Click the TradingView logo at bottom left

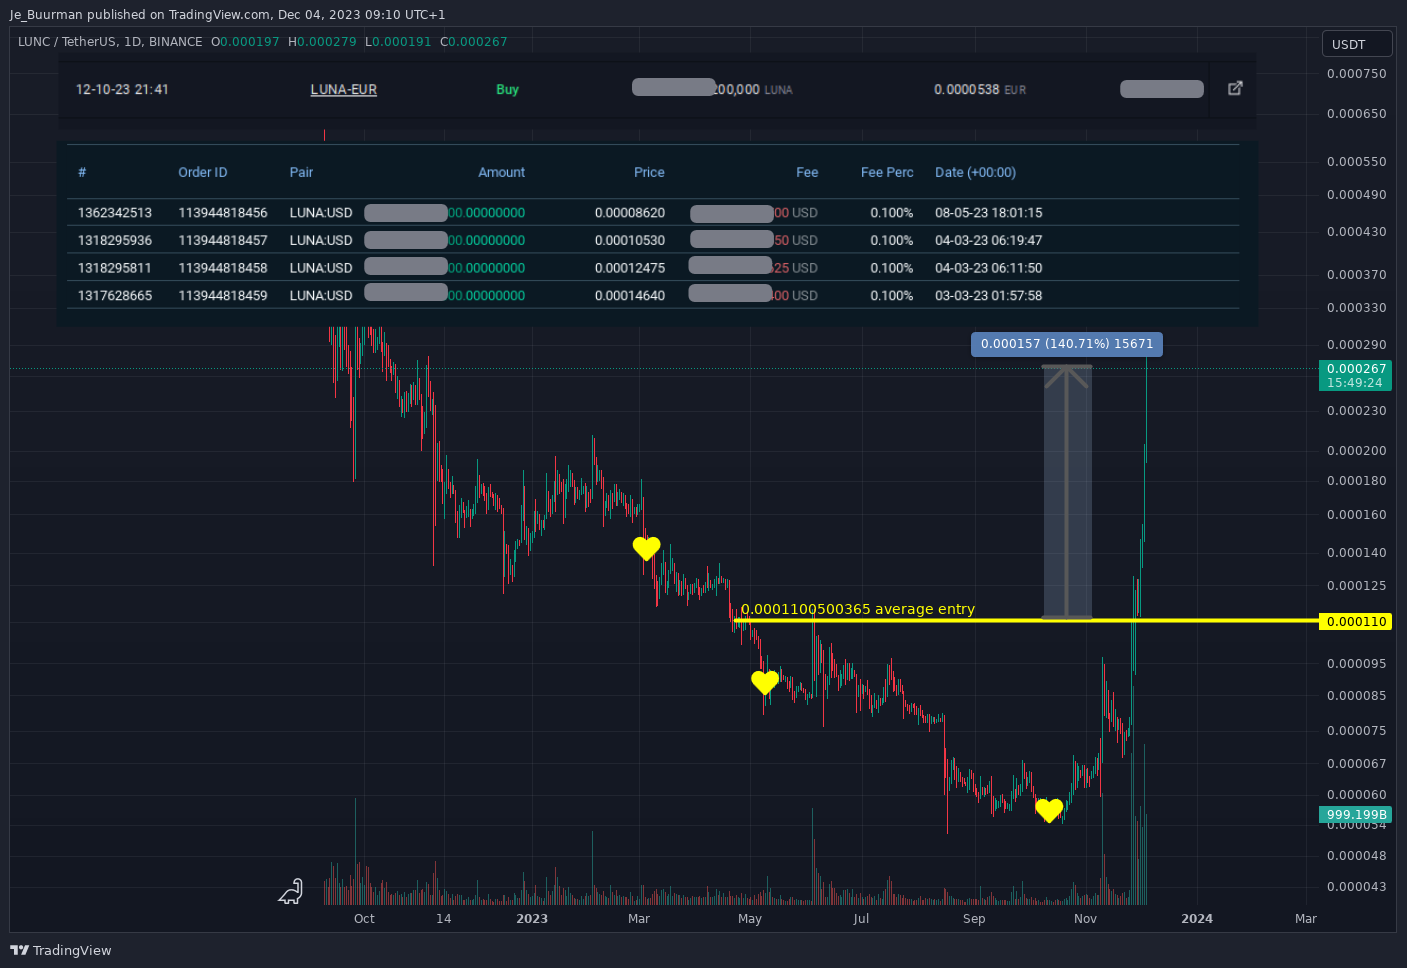pyautogui.click(x=19, y=950)
